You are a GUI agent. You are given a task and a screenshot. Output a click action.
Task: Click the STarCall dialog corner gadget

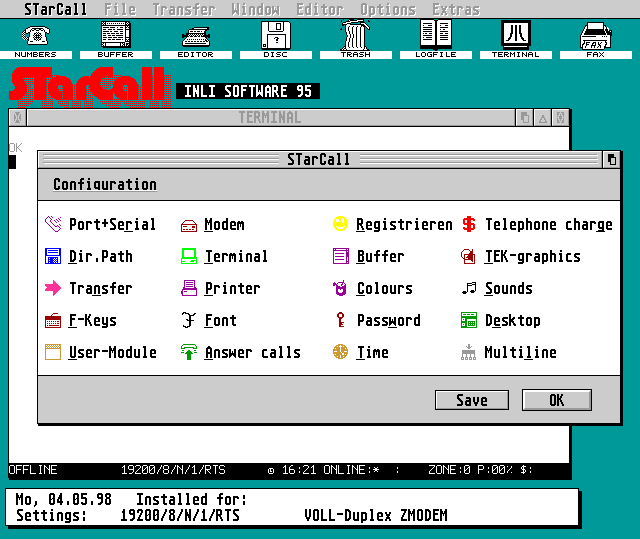coord(611,160)
